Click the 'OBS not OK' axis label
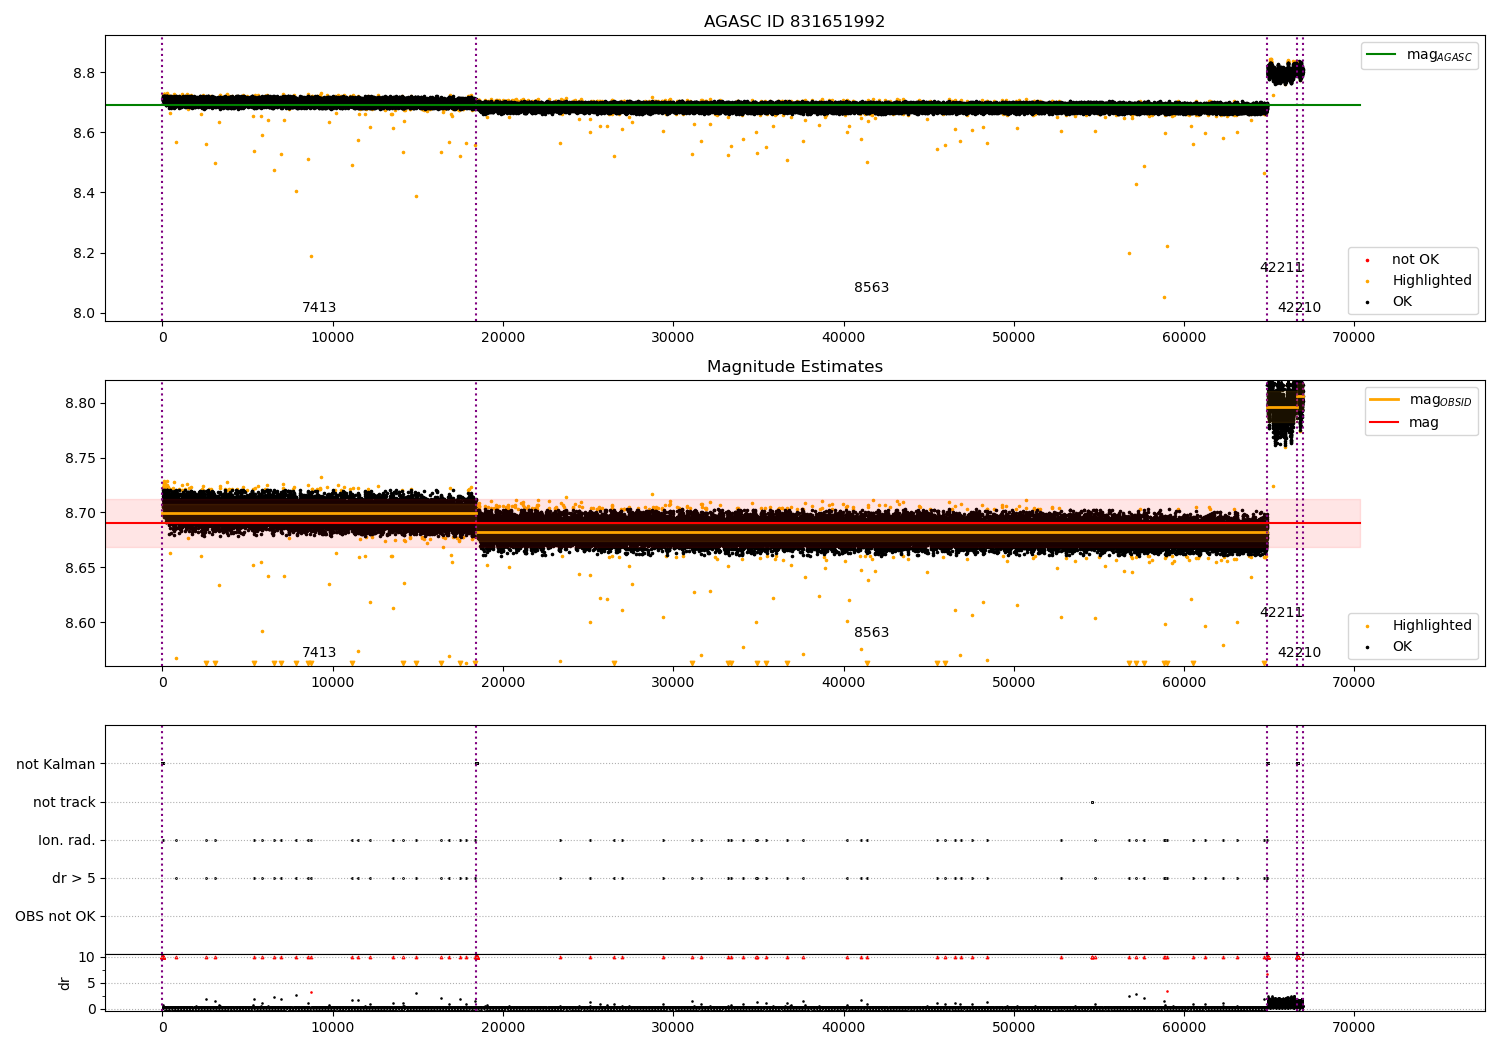The height and width of the screenshot is (1050, 1500). [x=55, y=917]
